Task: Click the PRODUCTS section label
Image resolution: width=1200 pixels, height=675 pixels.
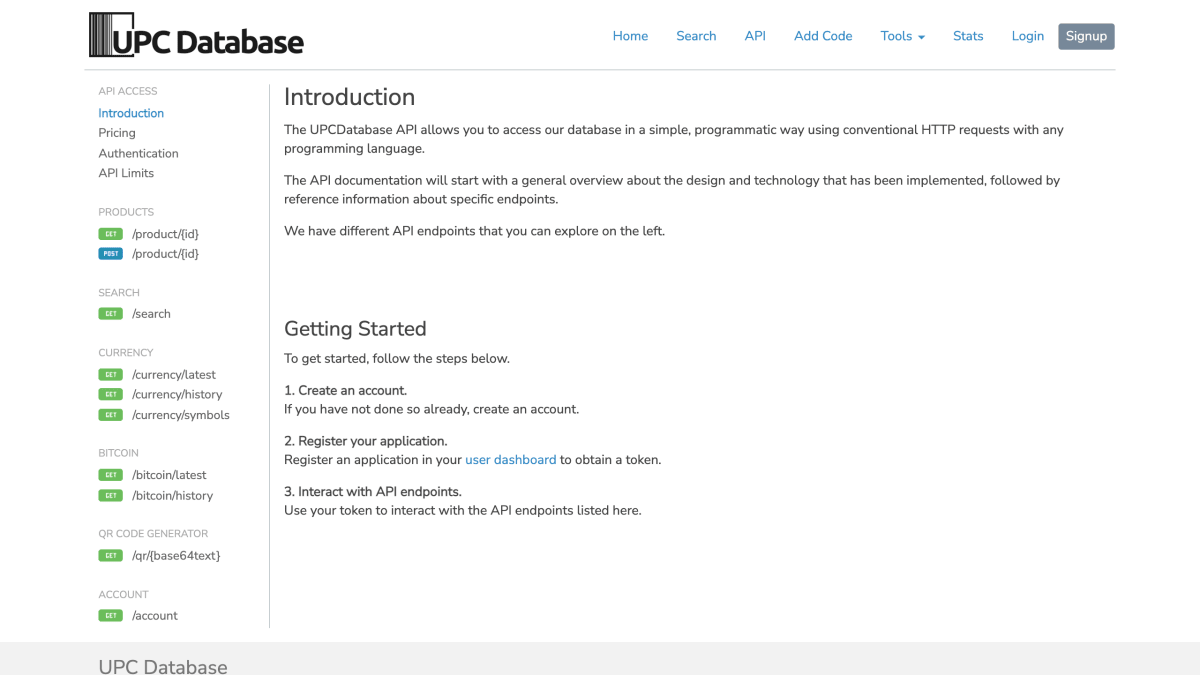Action: point(126,212)
